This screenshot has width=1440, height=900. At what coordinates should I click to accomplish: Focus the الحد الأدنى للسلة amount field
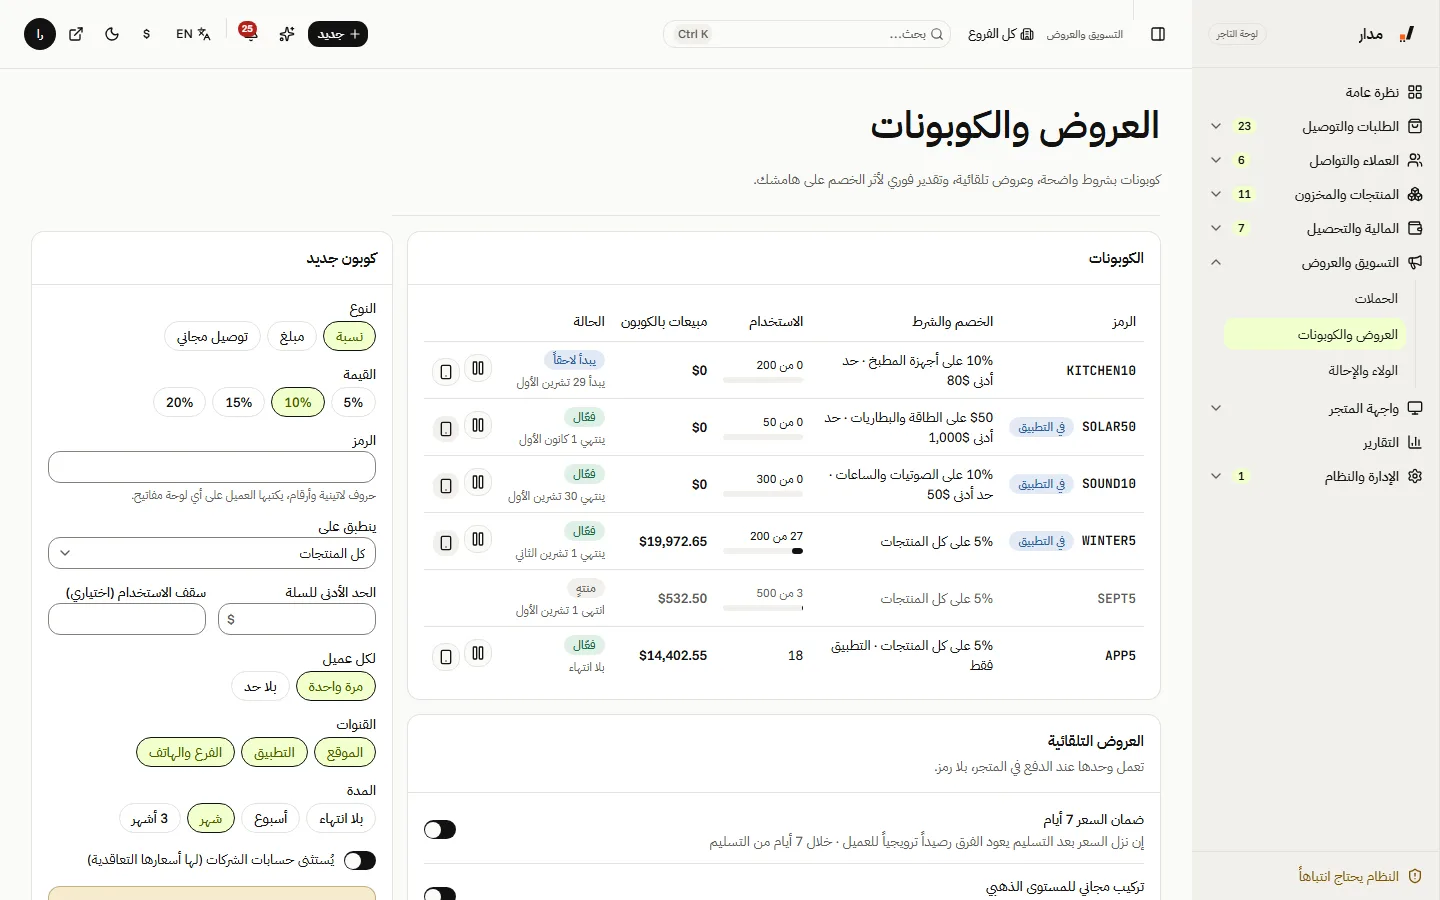point(297,619)
